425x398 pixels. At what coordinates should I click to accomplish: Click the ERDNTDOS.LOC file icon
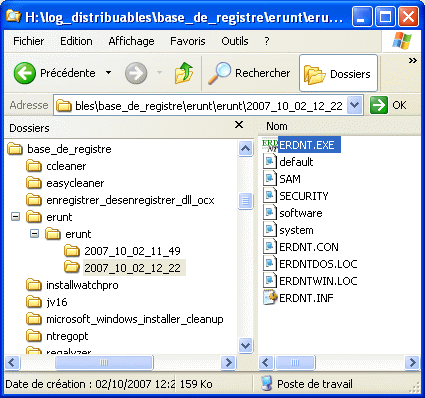pos(270,264)
